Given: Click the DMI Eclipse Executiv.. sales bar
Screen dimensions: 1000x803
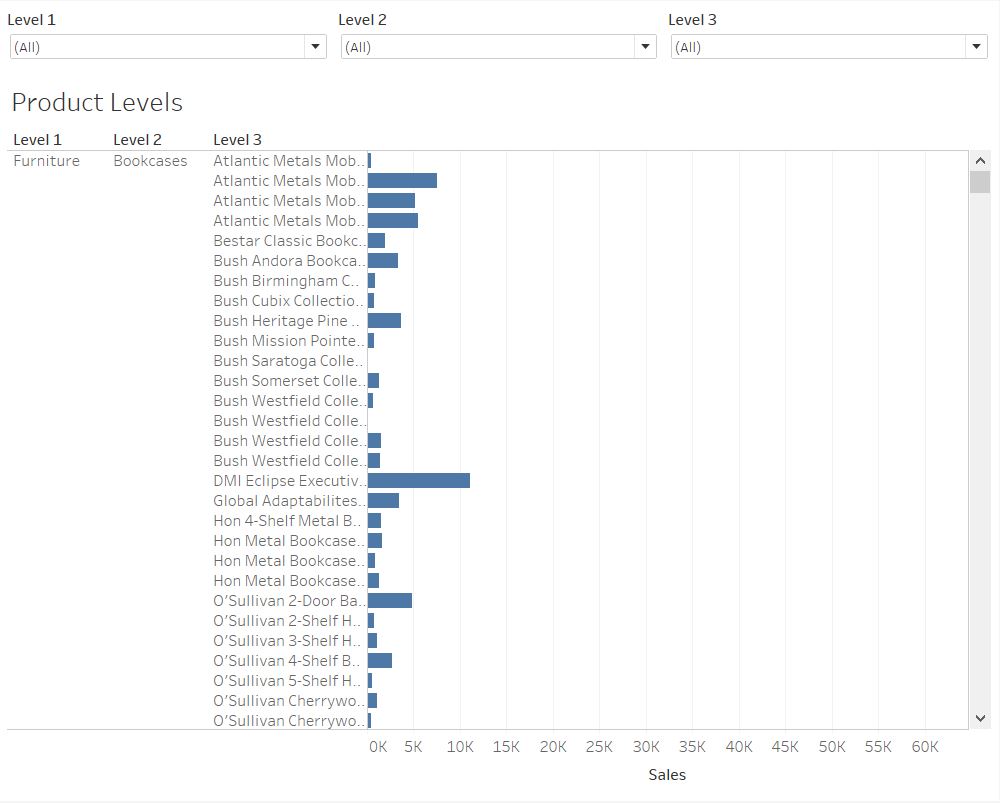Looking at the screenshot, I should (x=419, y=481).
